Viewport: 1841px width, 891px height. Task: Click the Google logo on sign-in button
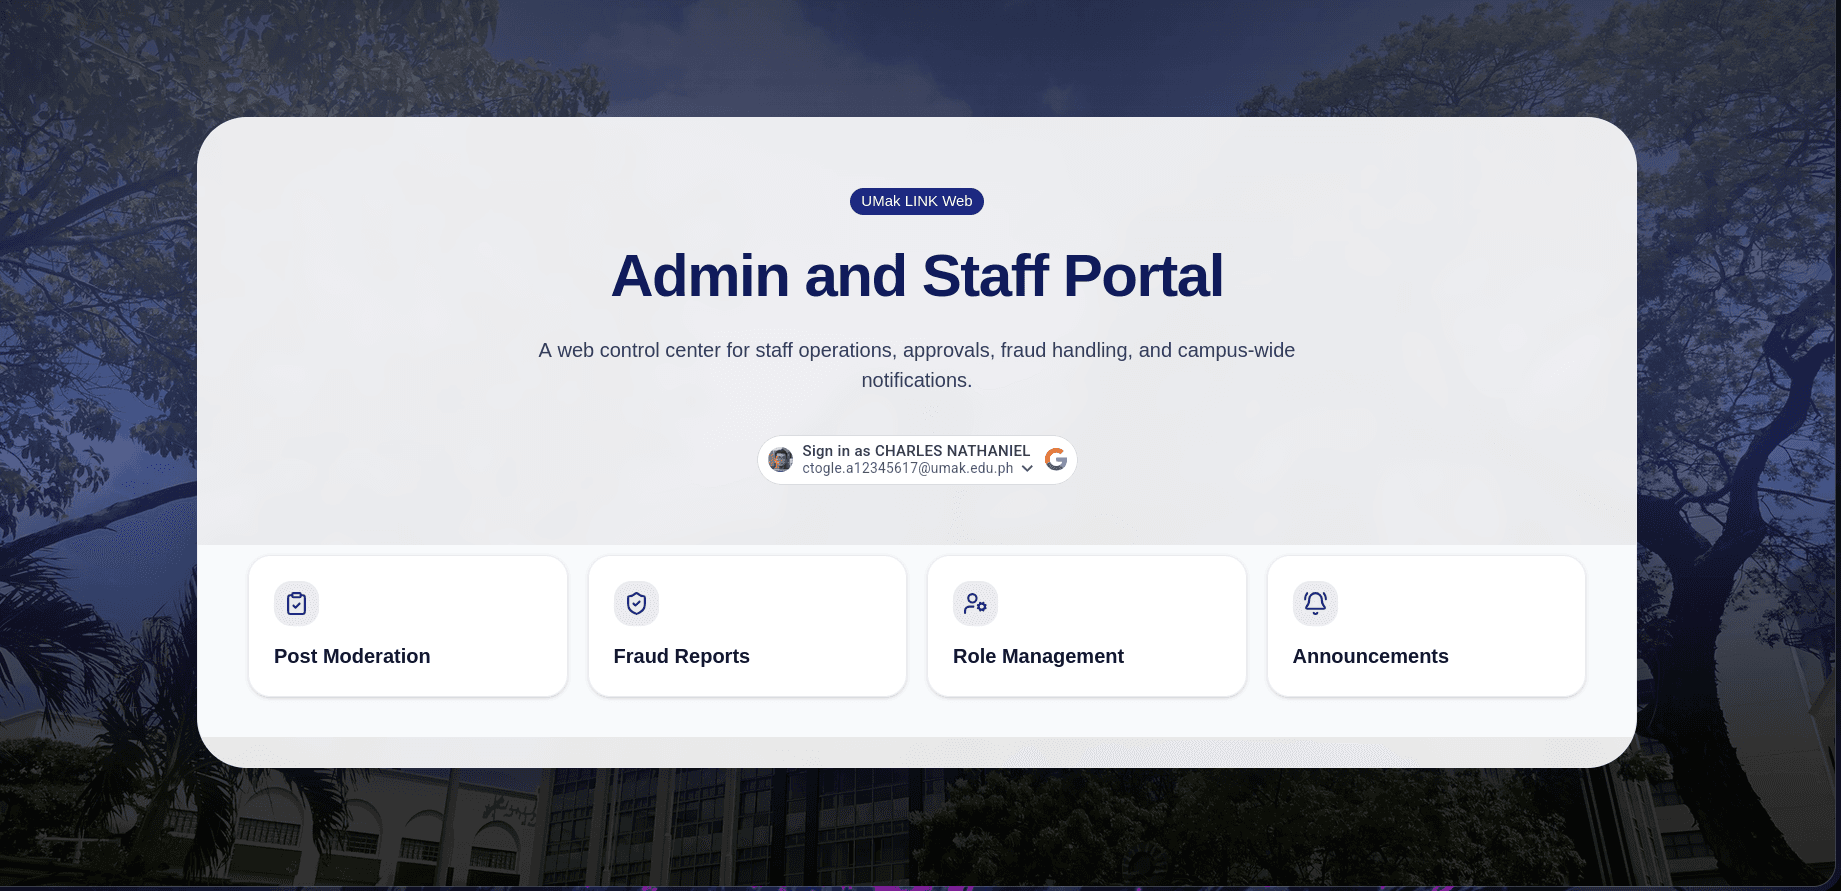point(1056,459)
